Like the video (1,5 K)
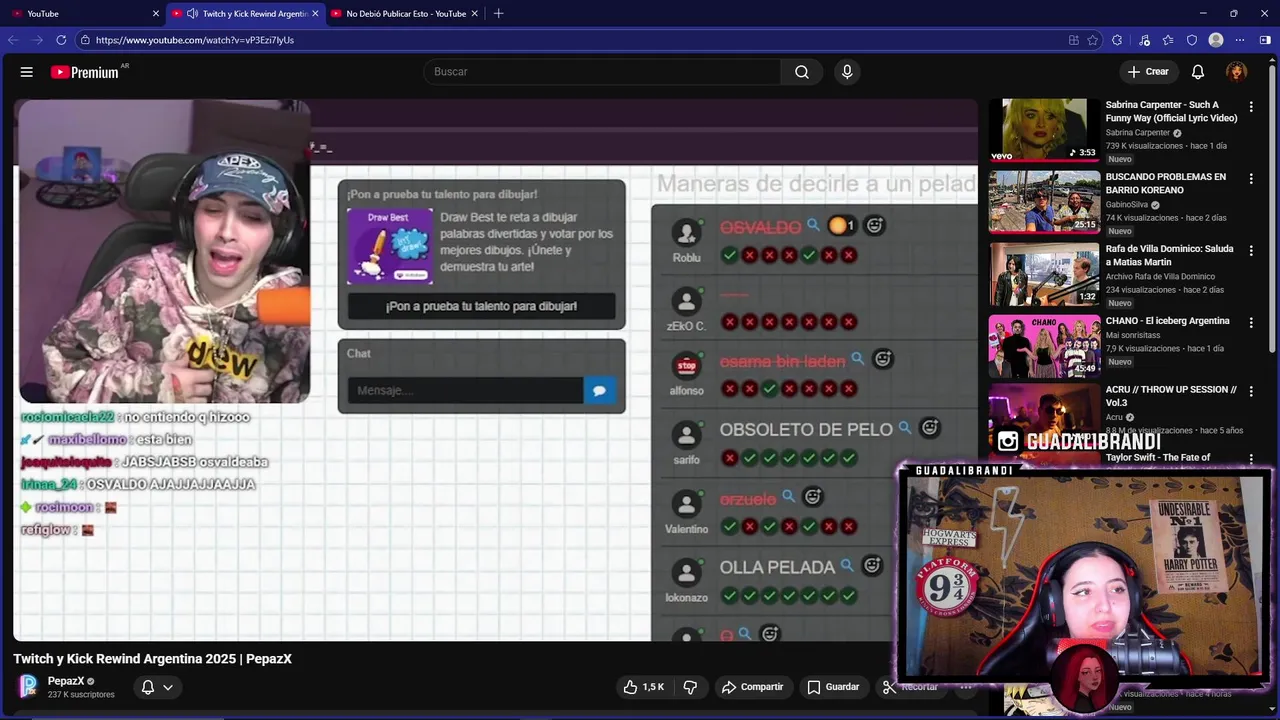This screenshot has height=720, width=1280. pyautogui.click(x=642, y=687)
